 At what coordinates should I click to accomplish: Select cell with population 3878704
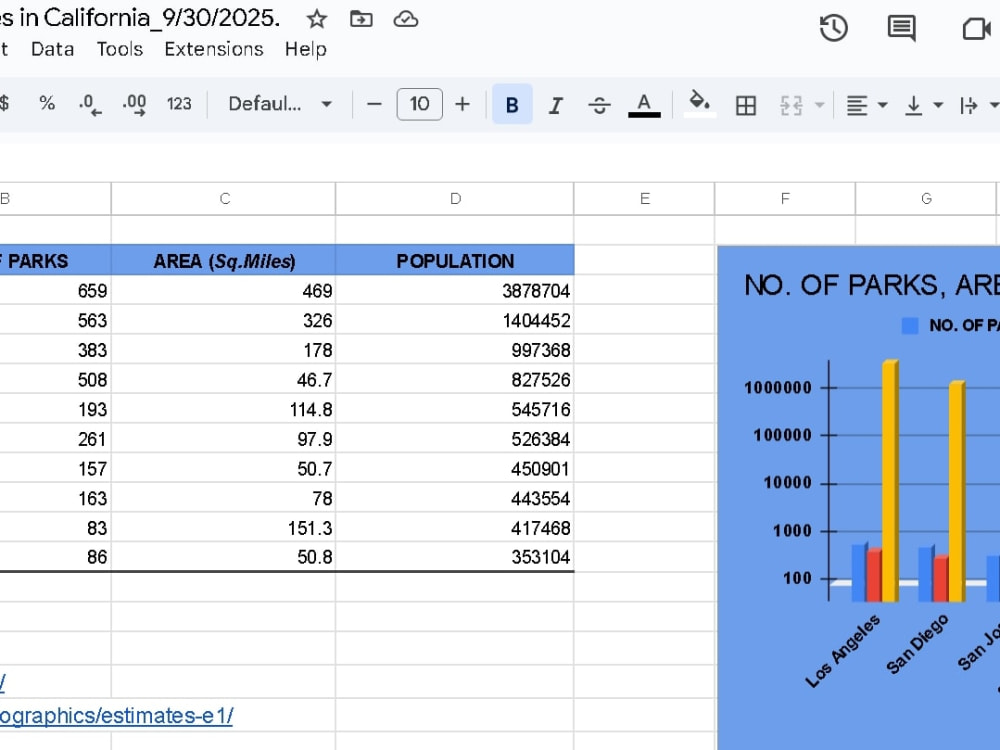[x=455, y=290]
